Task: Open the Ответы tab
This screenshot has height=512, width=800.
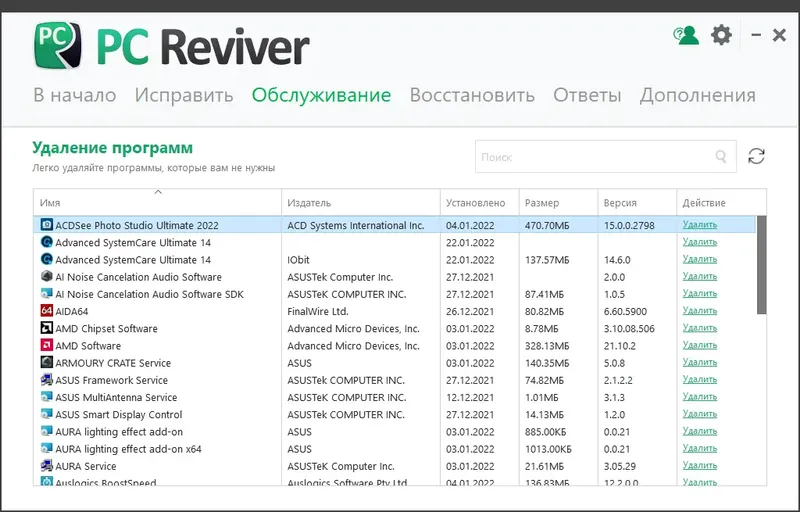Action: click(x=587, y=95)
